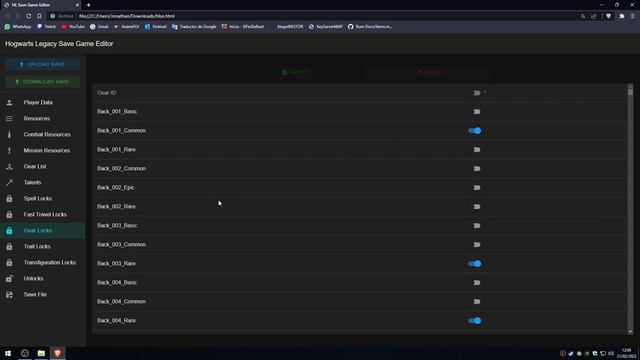Viewport: 640px width, 360px height.
Task: Open the Gmail bookmark
Action: [x=99, y=27]
